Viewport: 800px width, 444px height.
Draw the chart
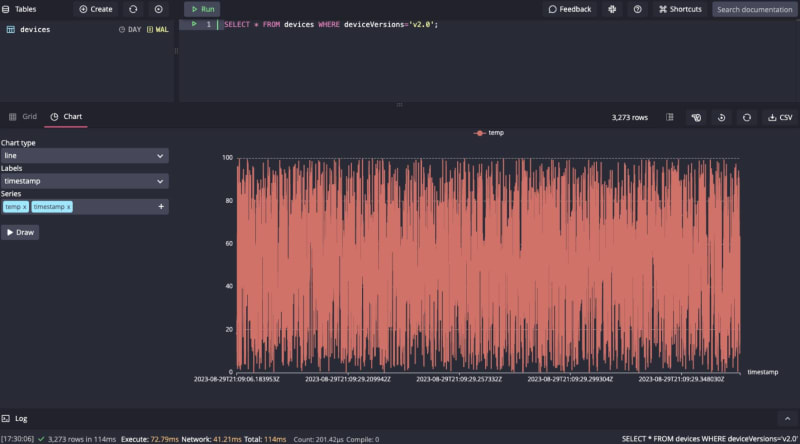tap(20, 232)
